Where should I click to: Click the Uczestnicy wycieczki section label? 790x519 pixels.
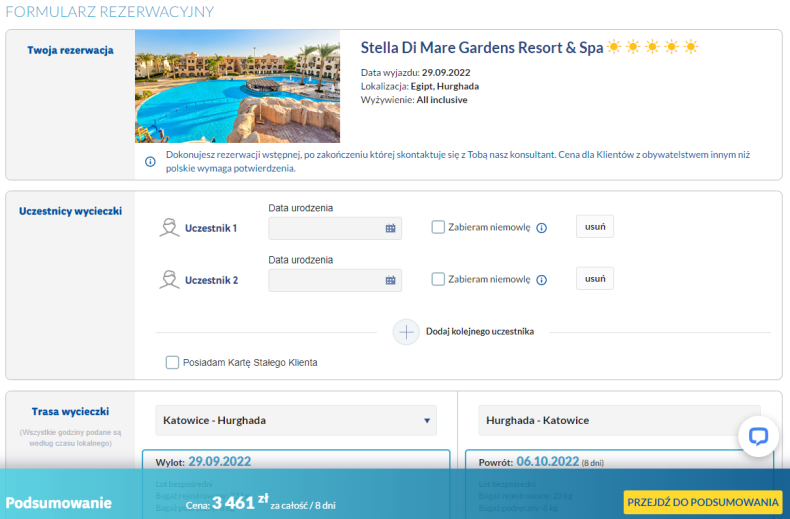(x=71, y=211)
